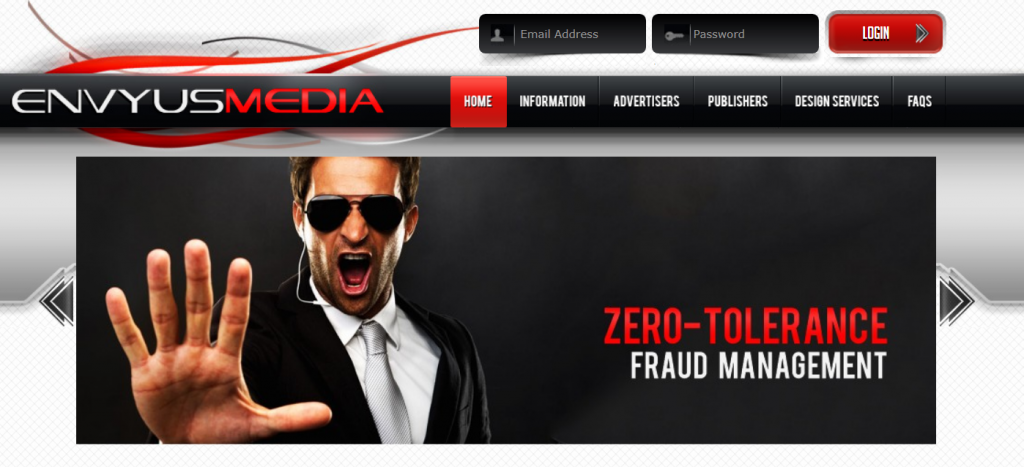The height and width of the screenshot is (467, 1024).
Task: Open the Publishers menu item
Action: tap(738, 102)
